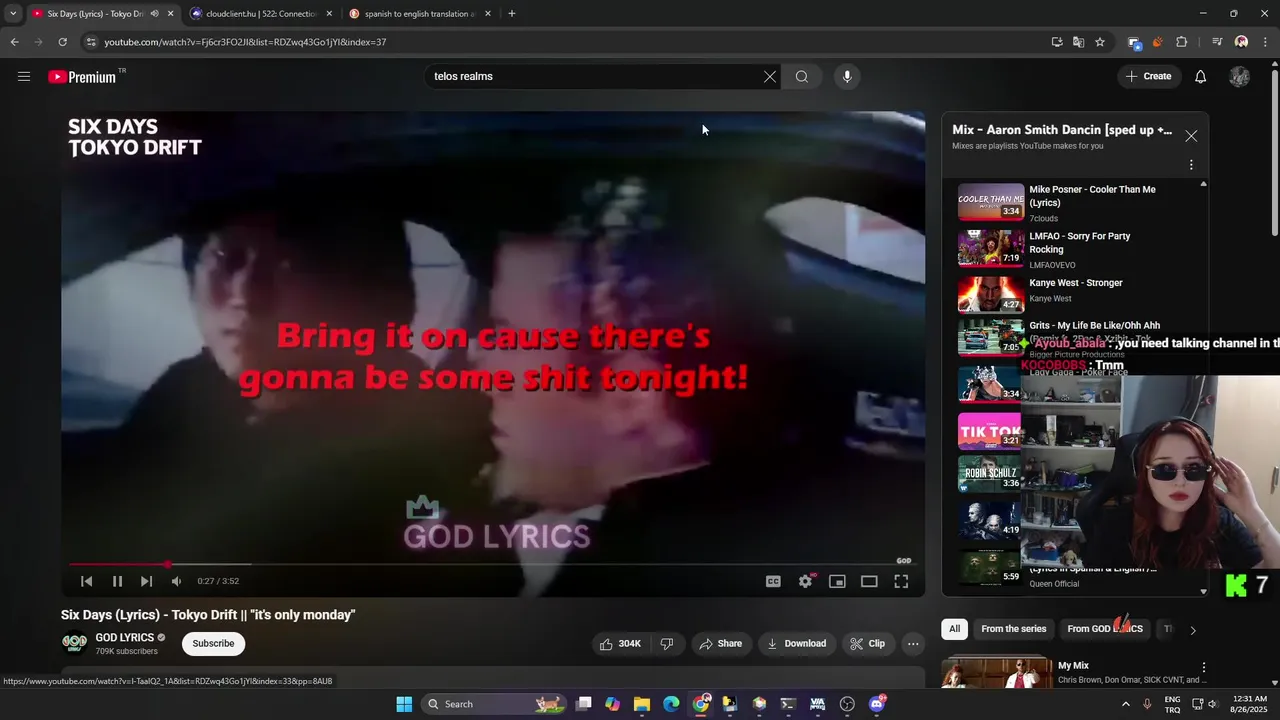Viewport: 1280px width, 720px height.
Task: Subscribe to GOD LYRICS channel
Action: (x=213, y=644)
